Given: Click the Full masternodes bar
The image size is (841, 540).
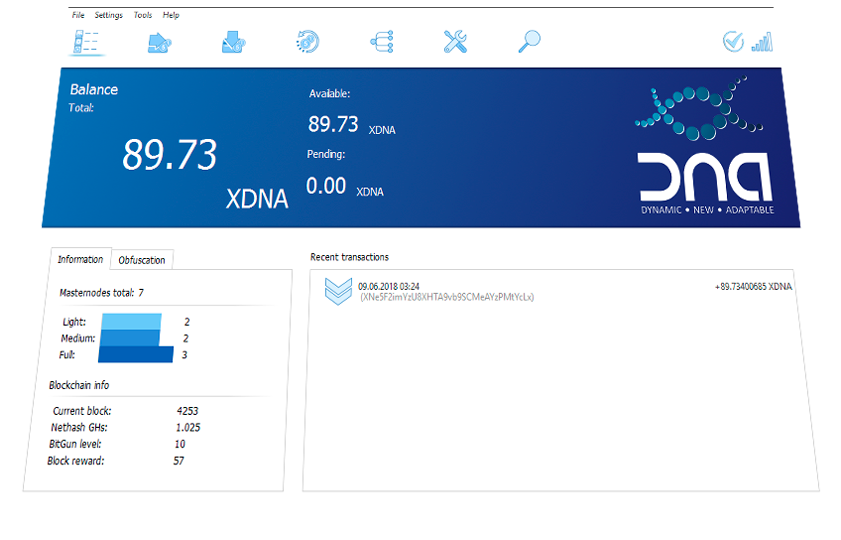Looking at the screenshot, I should pyautogui.click(x=136, y=354).
